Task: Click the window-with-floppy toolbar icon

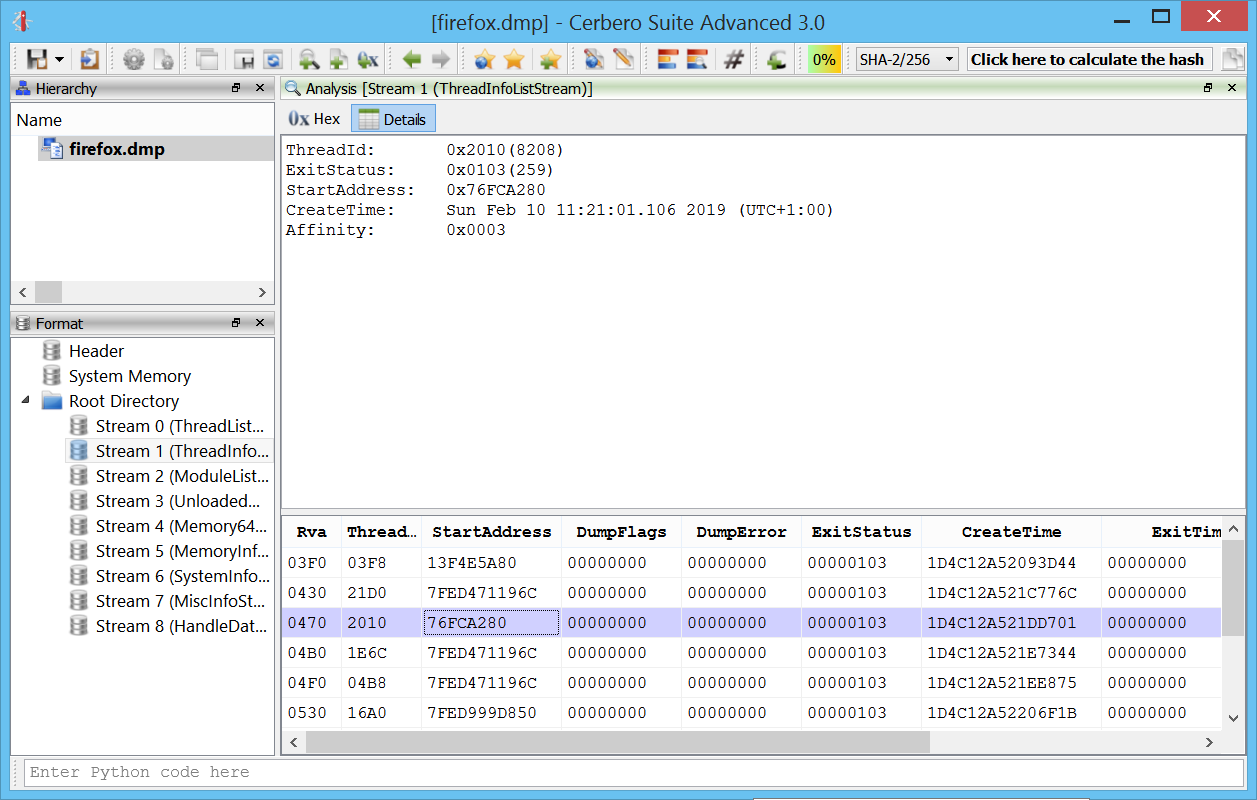Action: 243,59
